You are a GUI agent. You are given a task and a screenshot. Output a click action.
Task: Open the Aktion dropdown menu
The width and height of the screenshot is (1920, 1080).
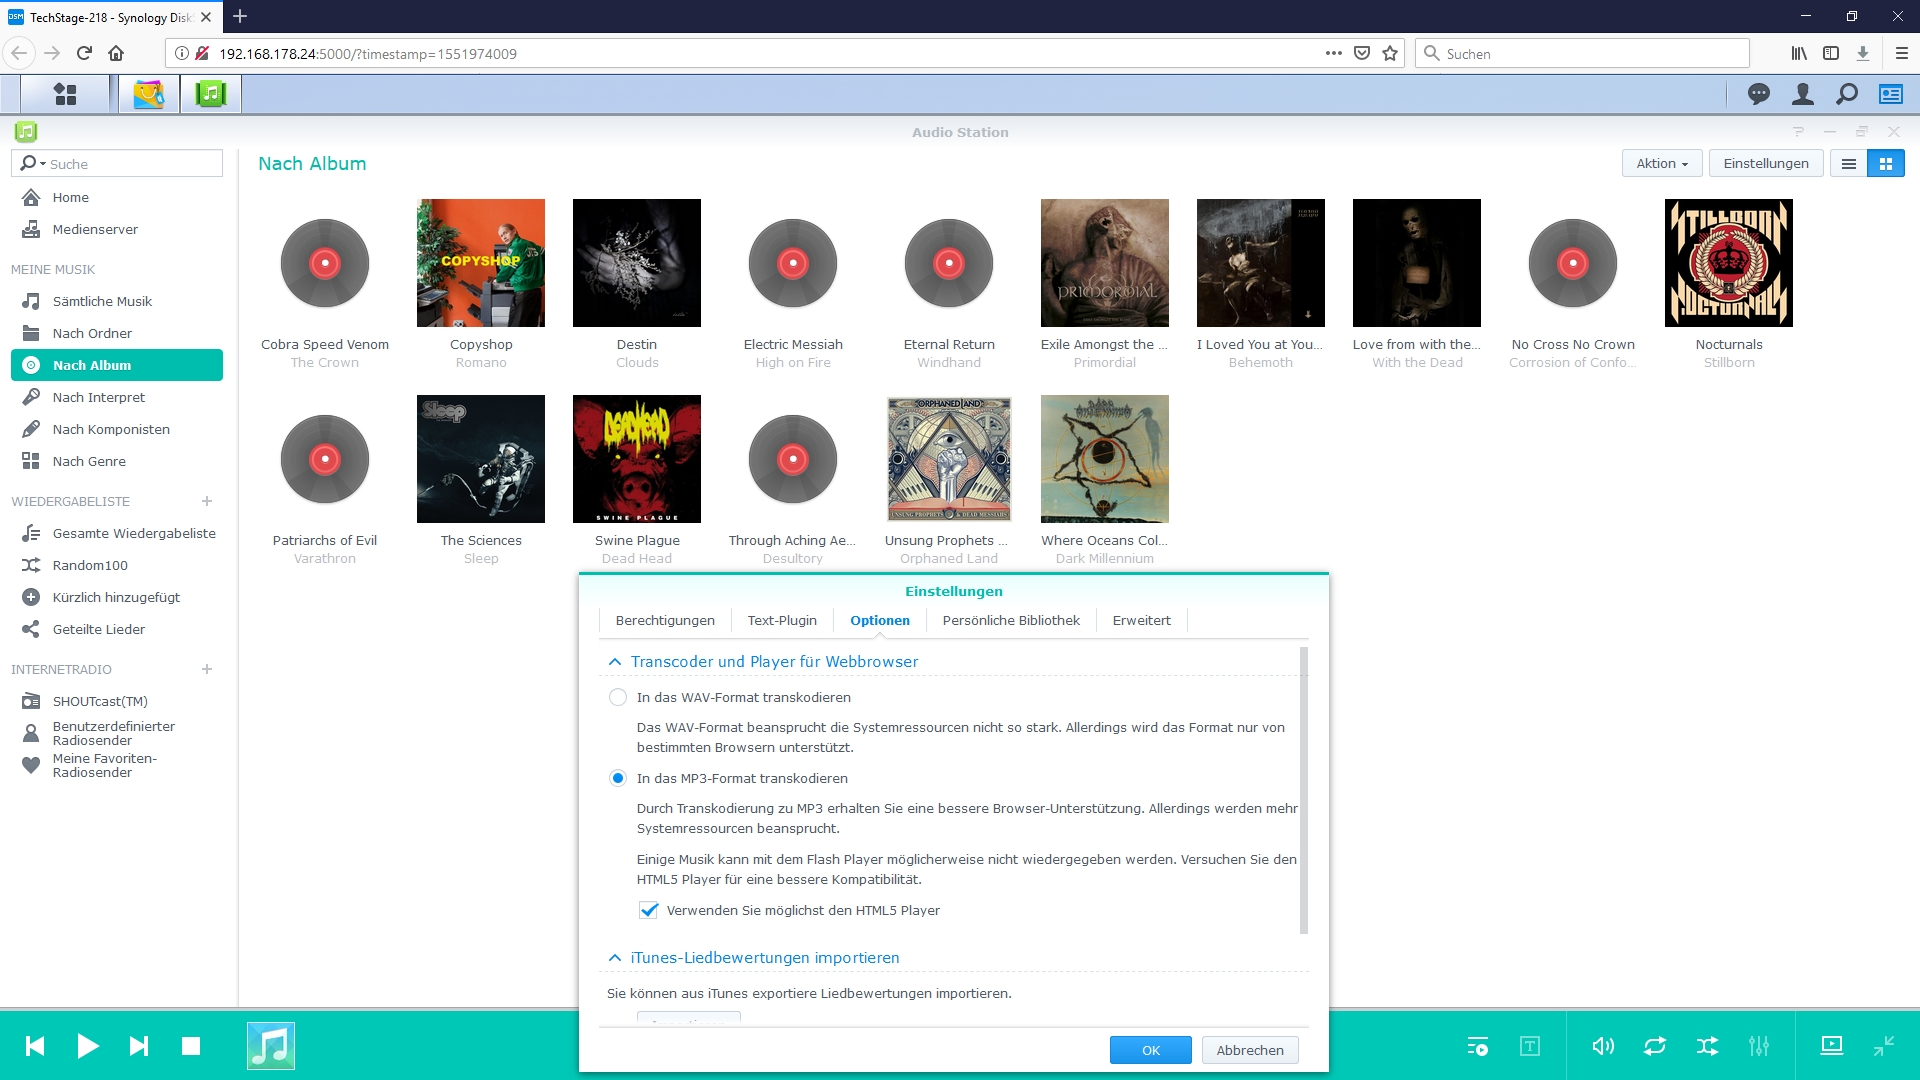(1661, 164)
